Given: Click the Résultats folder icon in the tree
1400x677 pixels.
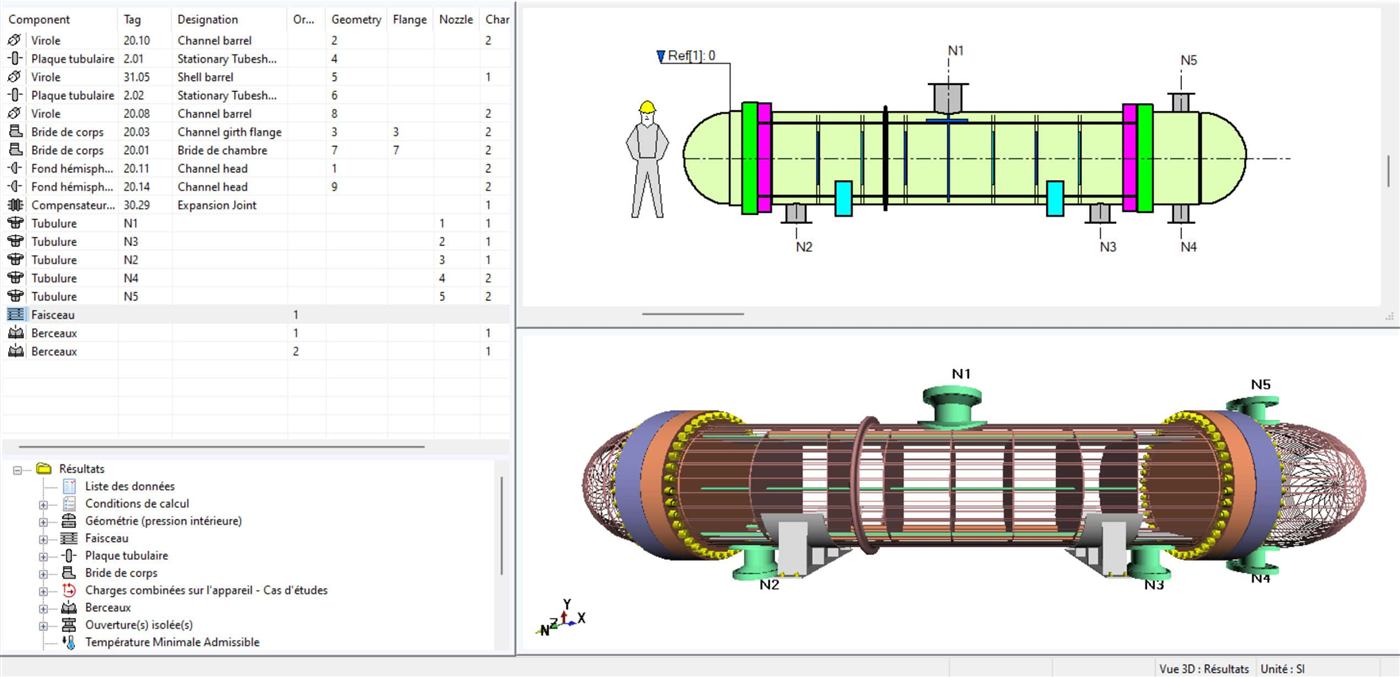Looking at the screenshot, I should [x=43, y=468].
